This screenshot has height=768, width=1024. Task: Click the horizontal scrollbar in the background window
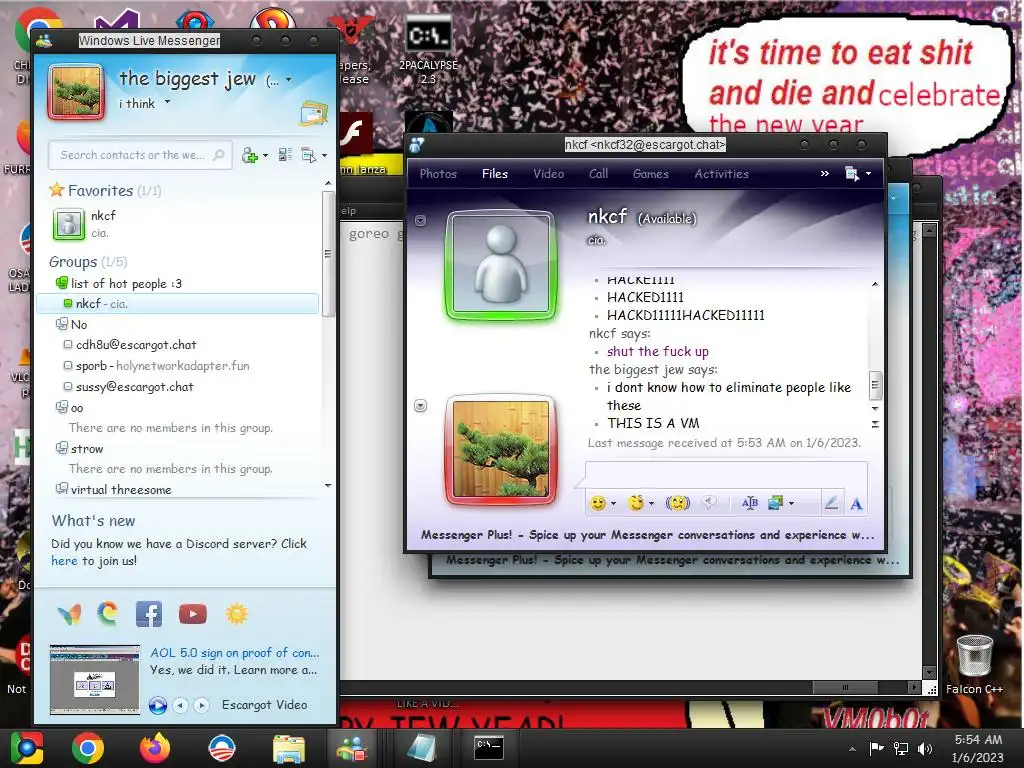tap(845, 687)
